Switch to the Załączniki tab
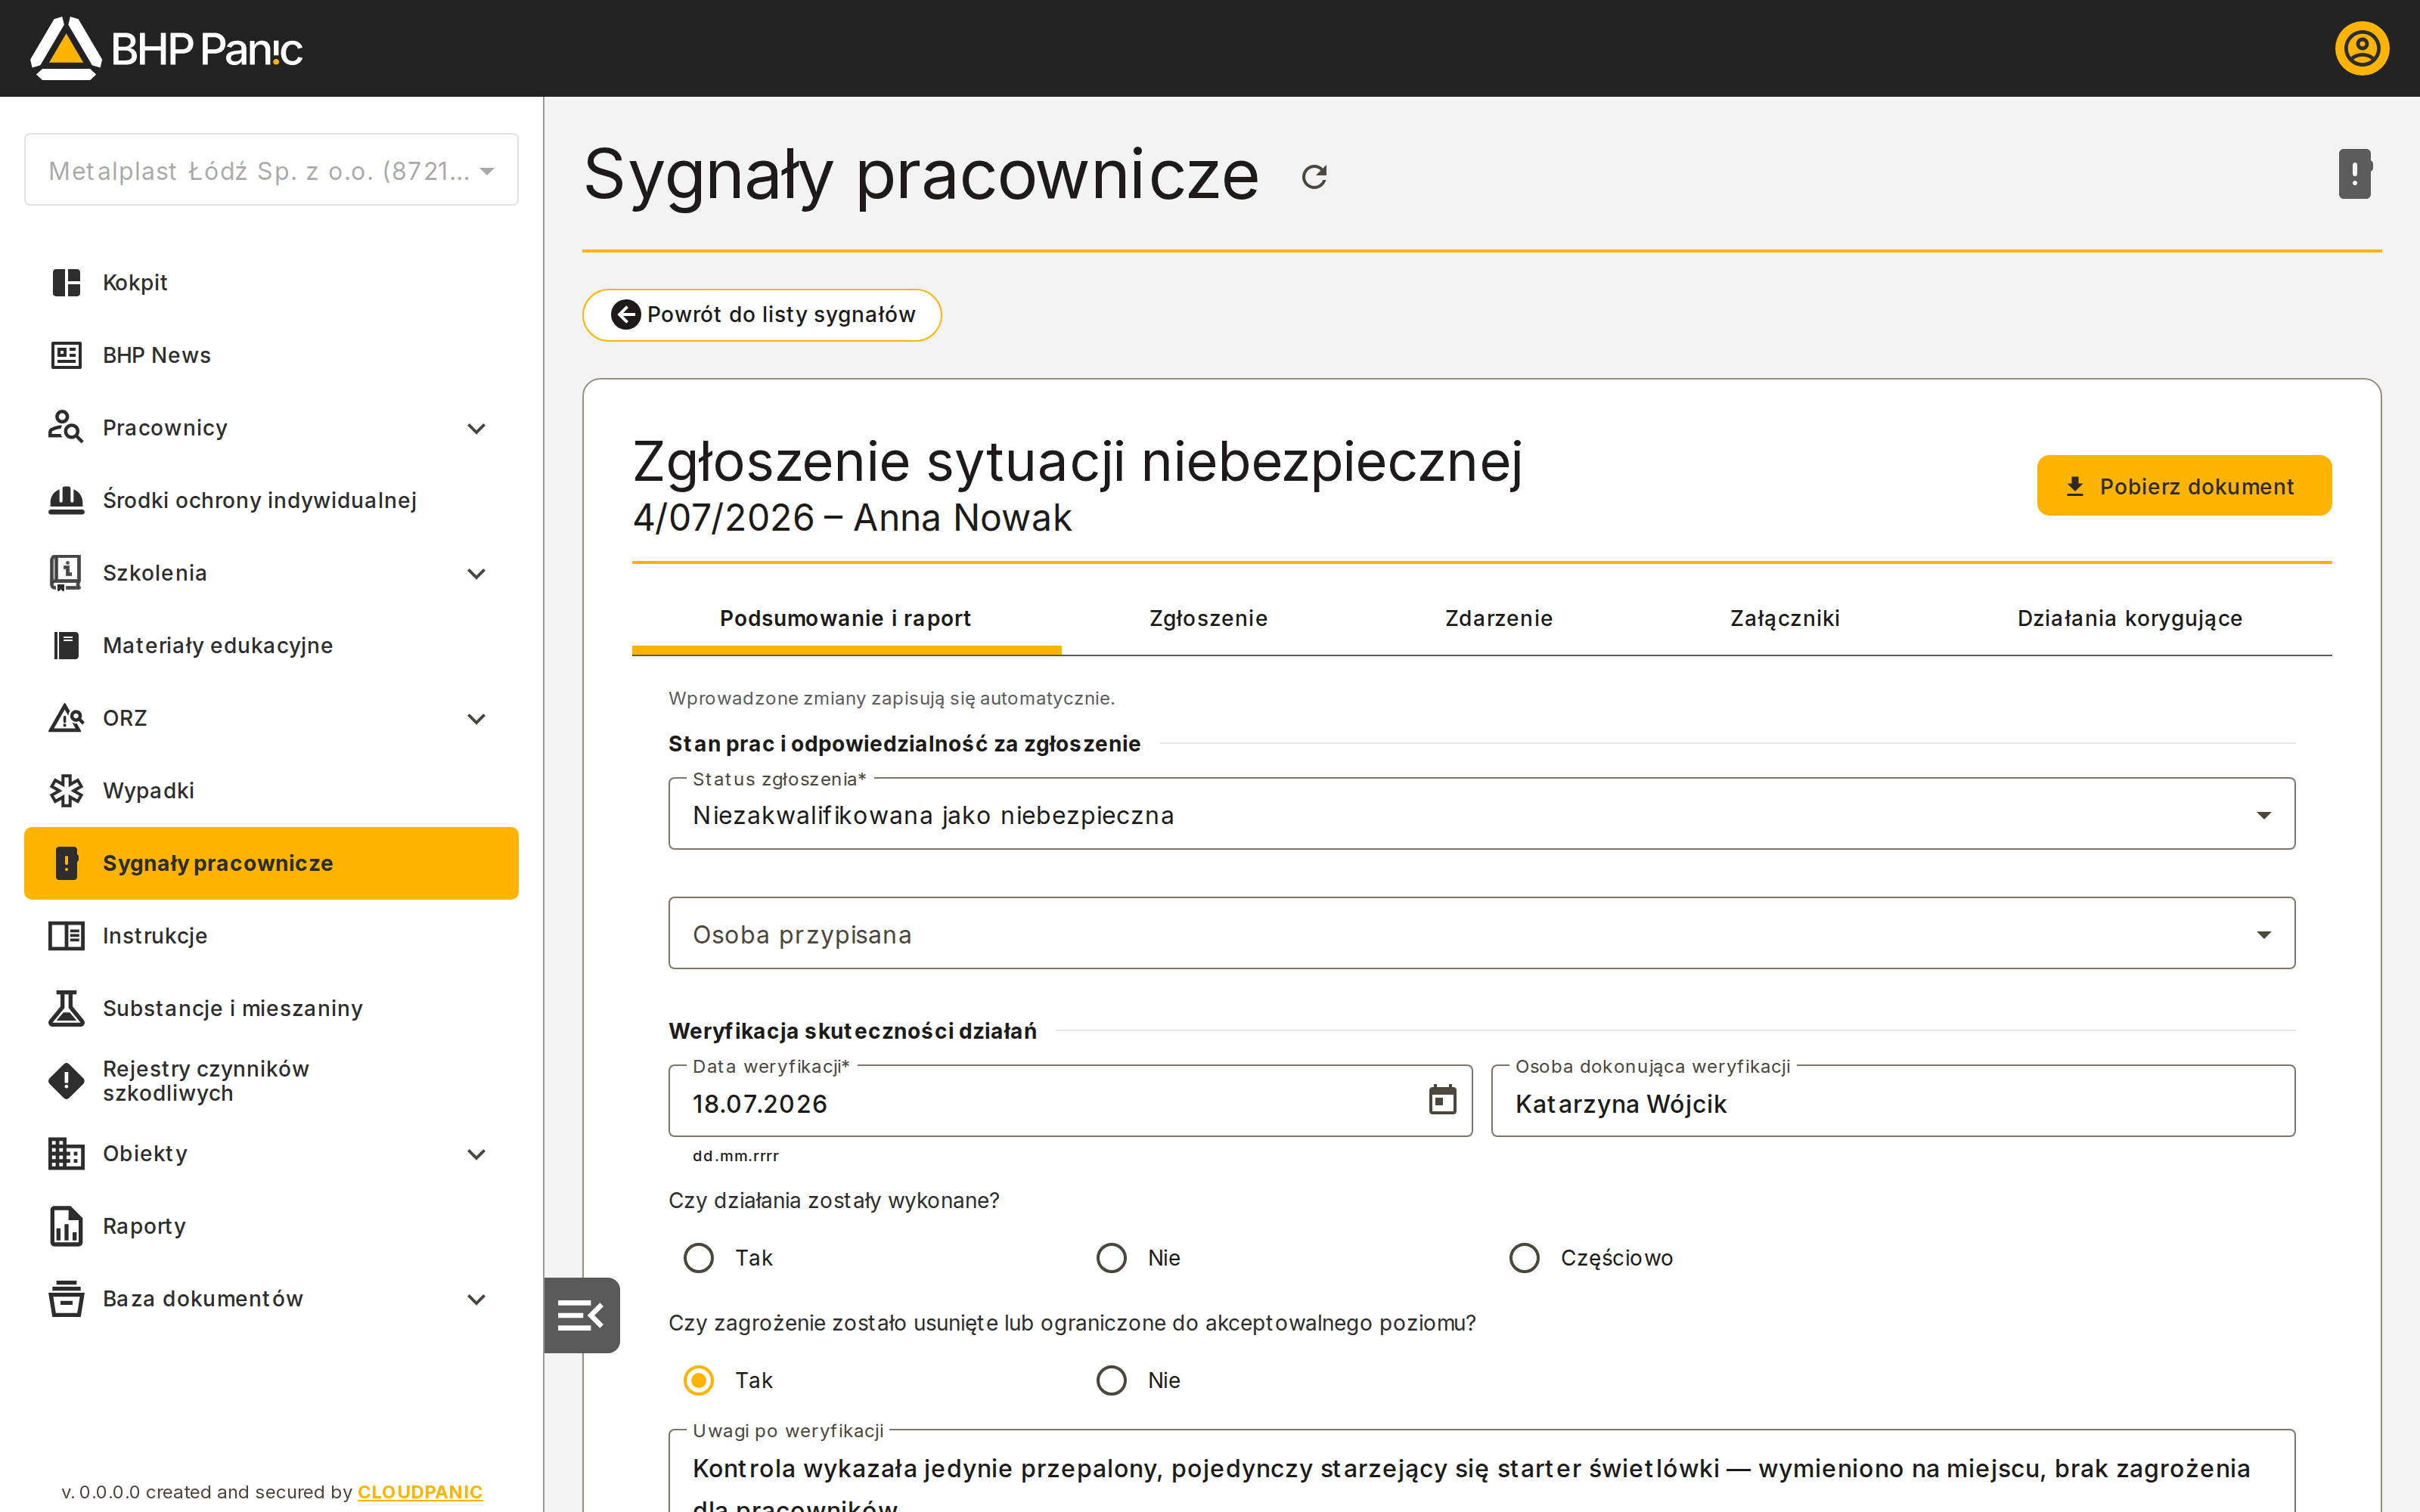 (x=1784, y=619)
